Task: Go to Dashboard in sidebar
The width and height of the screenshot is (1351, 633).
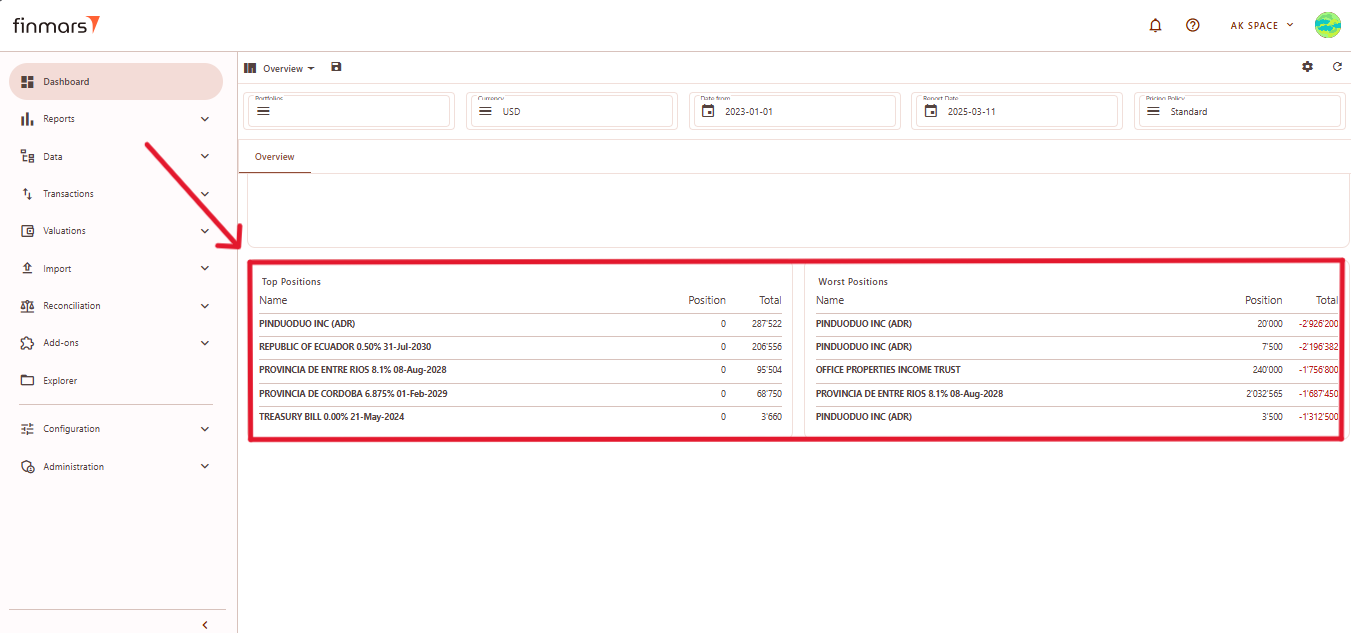Action: (x=115, y=82)
